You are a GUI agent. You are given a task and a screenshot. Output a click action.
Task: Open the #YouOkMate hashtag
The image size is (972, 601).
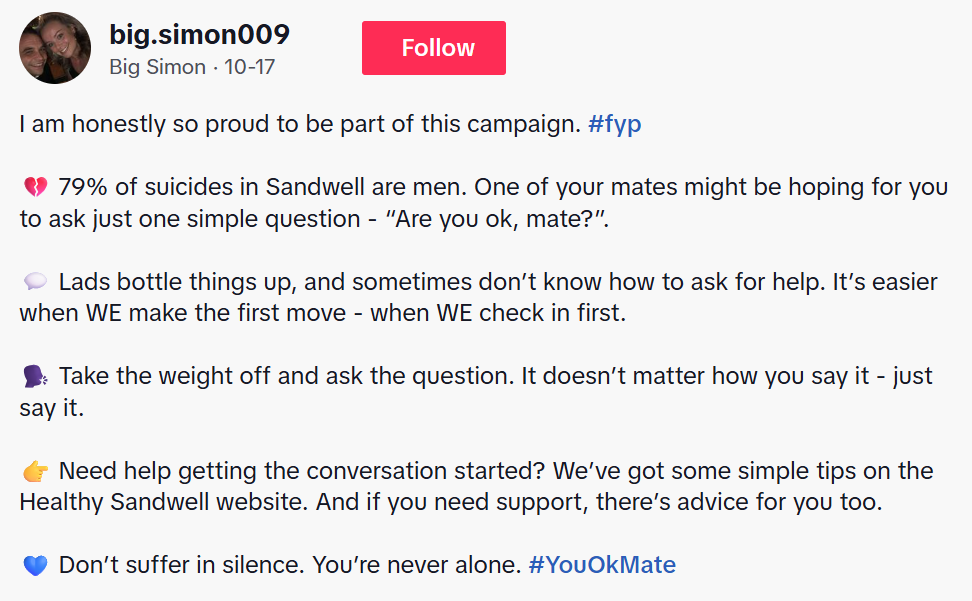[x=601, y=565]
